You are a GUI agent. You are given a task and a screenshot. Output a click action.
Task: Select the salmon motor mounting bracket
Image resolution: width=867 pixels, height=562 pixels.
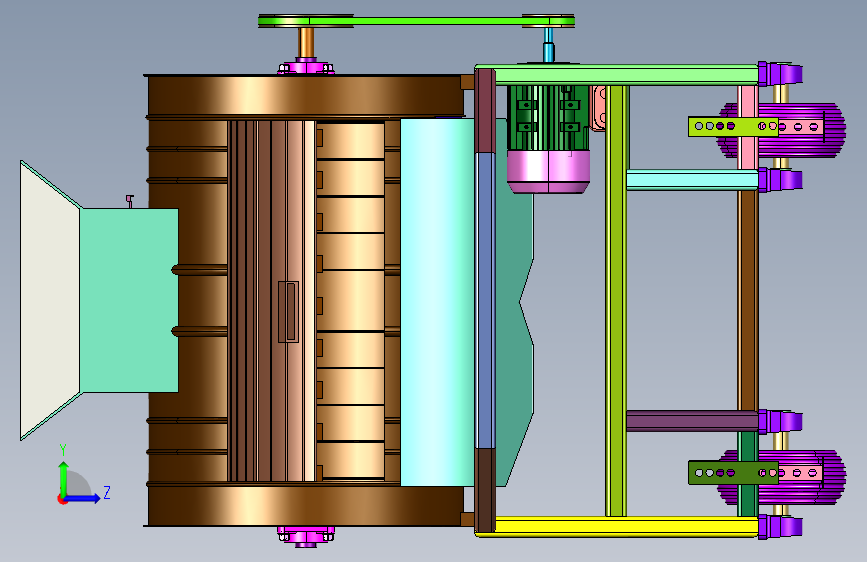point(598,108)
